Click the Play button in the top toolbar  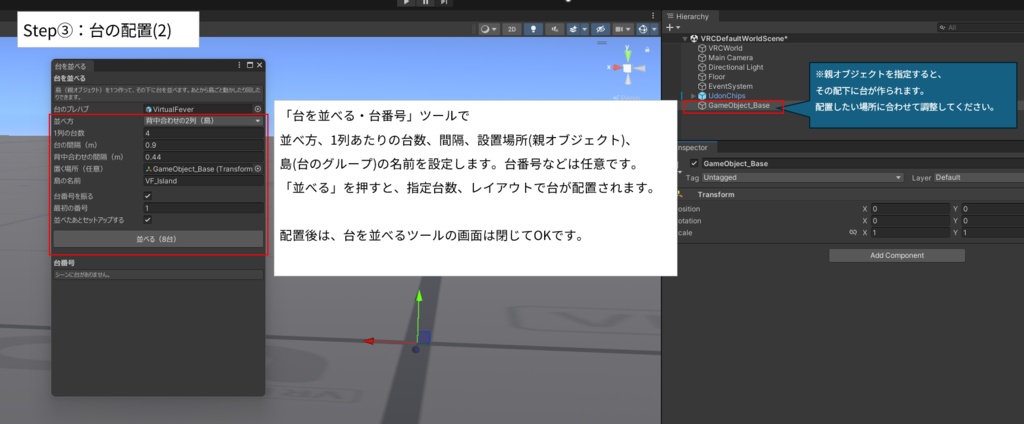[406, 3]
